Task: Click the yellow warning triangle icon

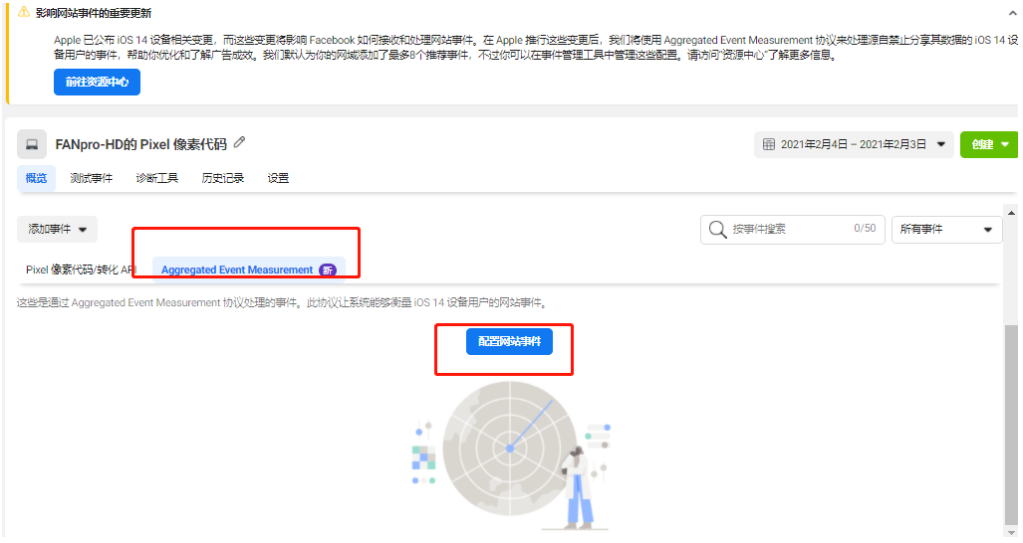Action: coord(23,12)
